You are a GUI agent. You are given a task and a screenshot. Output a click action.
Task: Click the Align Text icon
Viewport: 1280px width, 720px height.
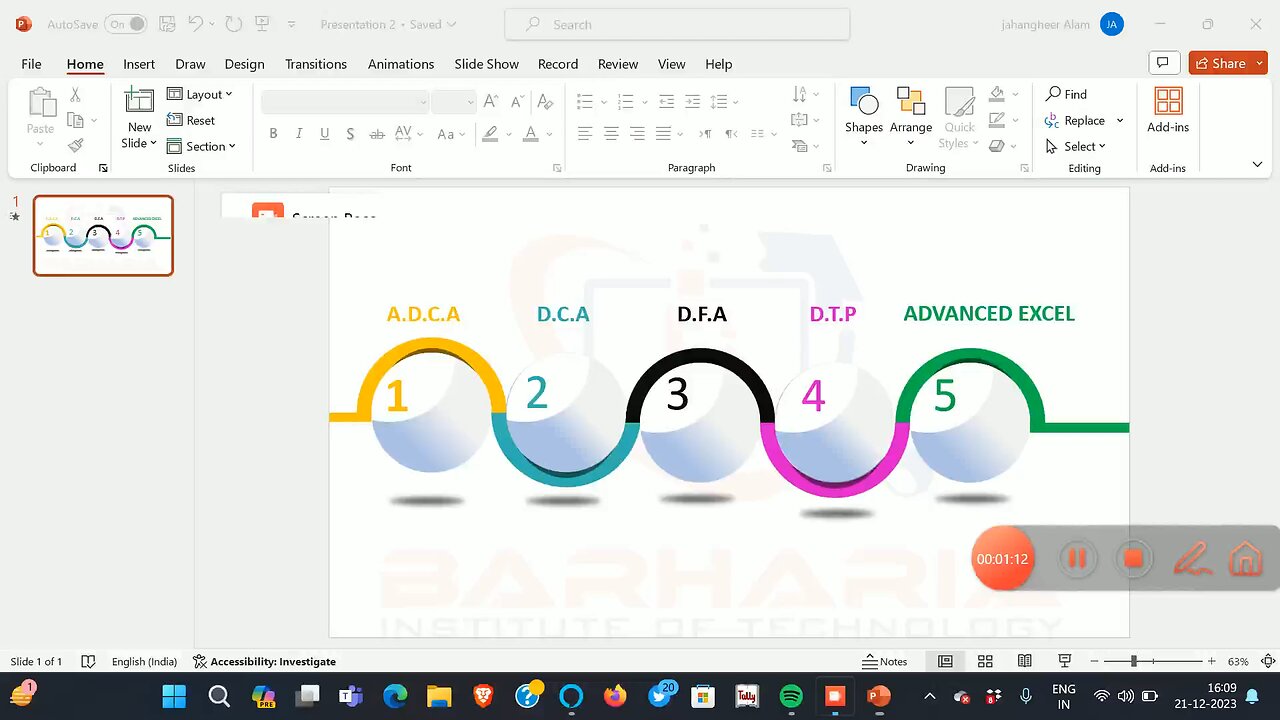click(799, 120)
